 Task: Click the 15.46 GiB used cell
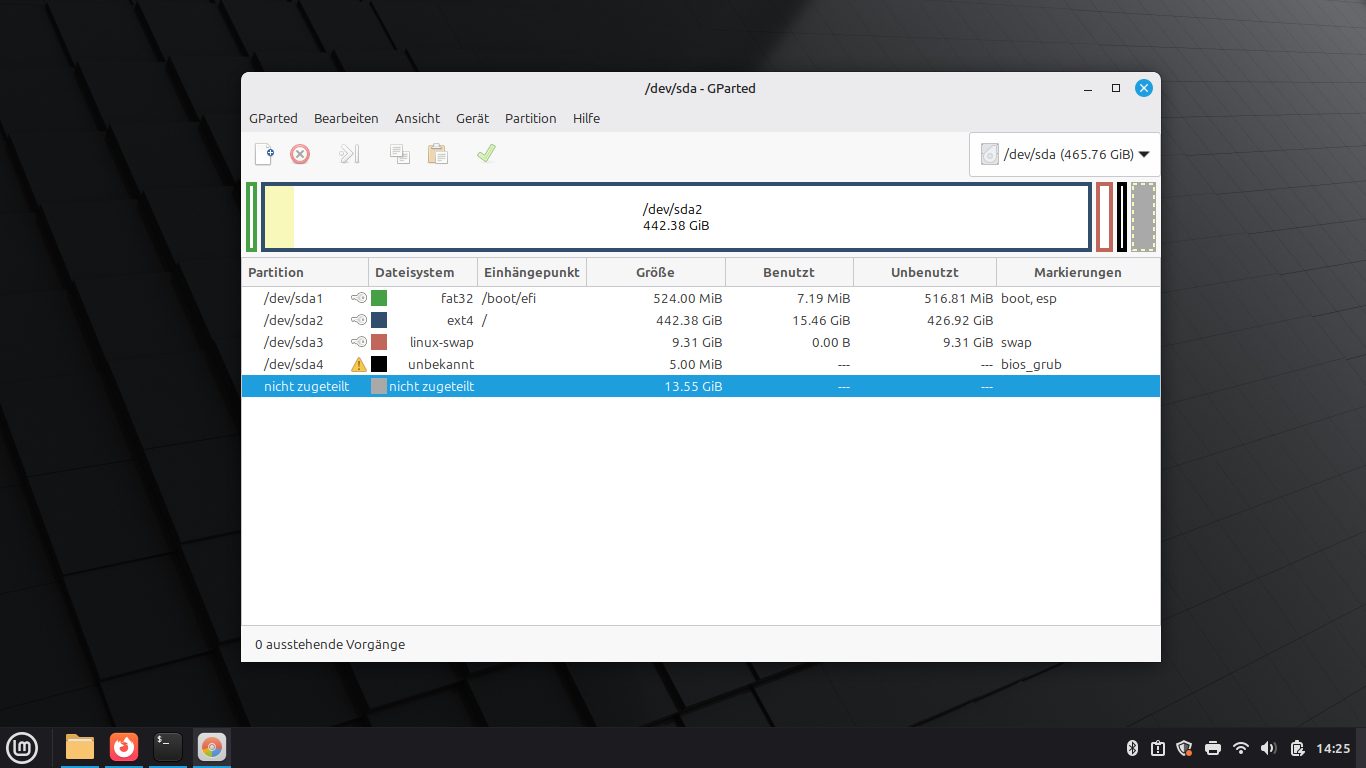click(x=820, y=320)
